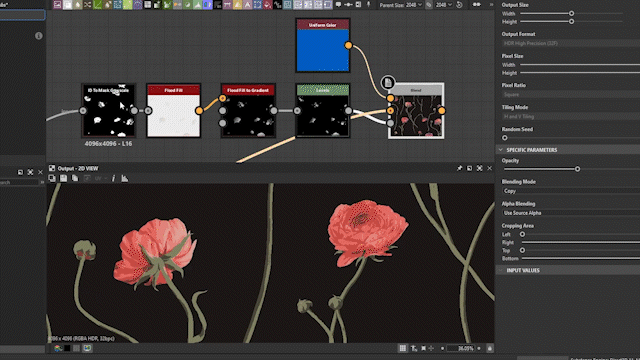Toggle the lock icon beside zoom percentage
This screenshot has width=640, height=360.
coord(490,348)
